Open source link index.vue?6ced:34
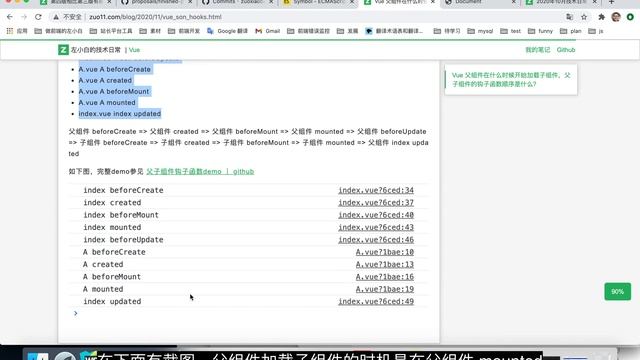Screen dimensions: 640x360 tap(376, 190)
